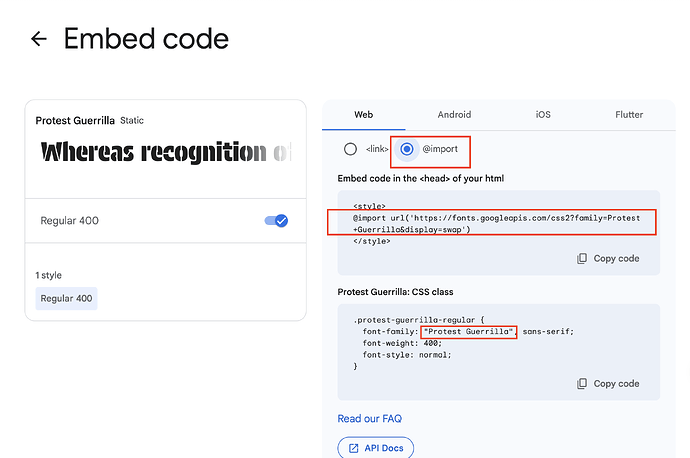Click the copy icon for the CSS class
690x458 pixels.
(582, 383)
